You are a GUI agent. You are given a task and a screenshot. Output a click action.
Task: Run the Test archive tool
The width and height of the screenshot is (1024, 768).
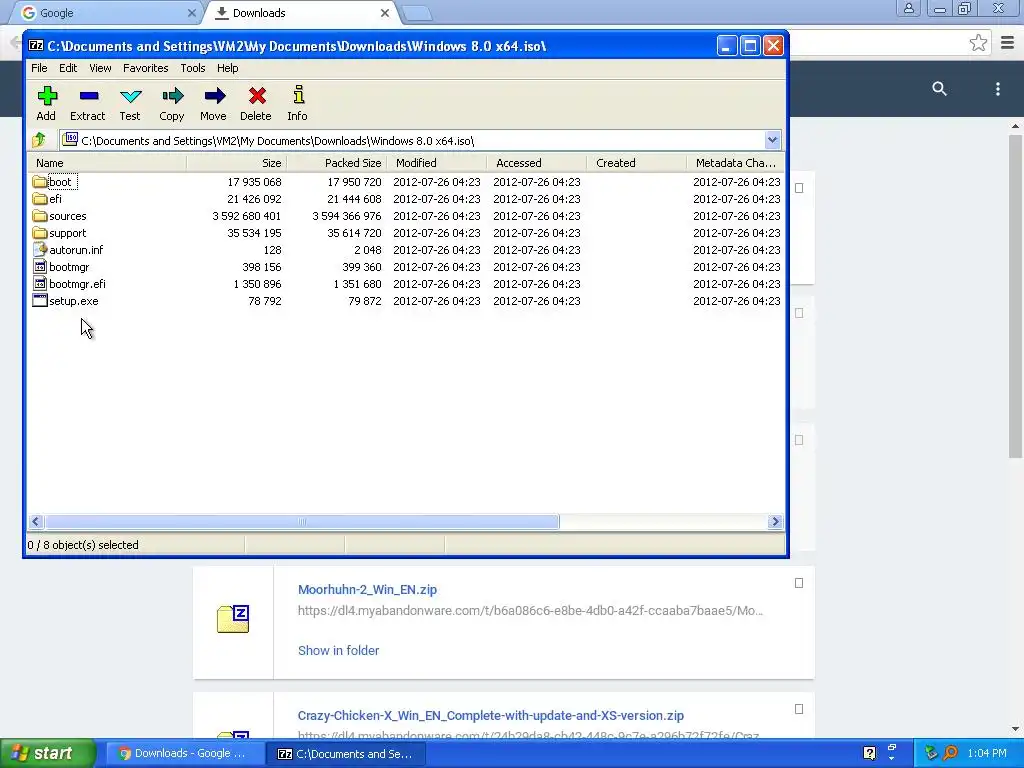click(x=131, y=97)
